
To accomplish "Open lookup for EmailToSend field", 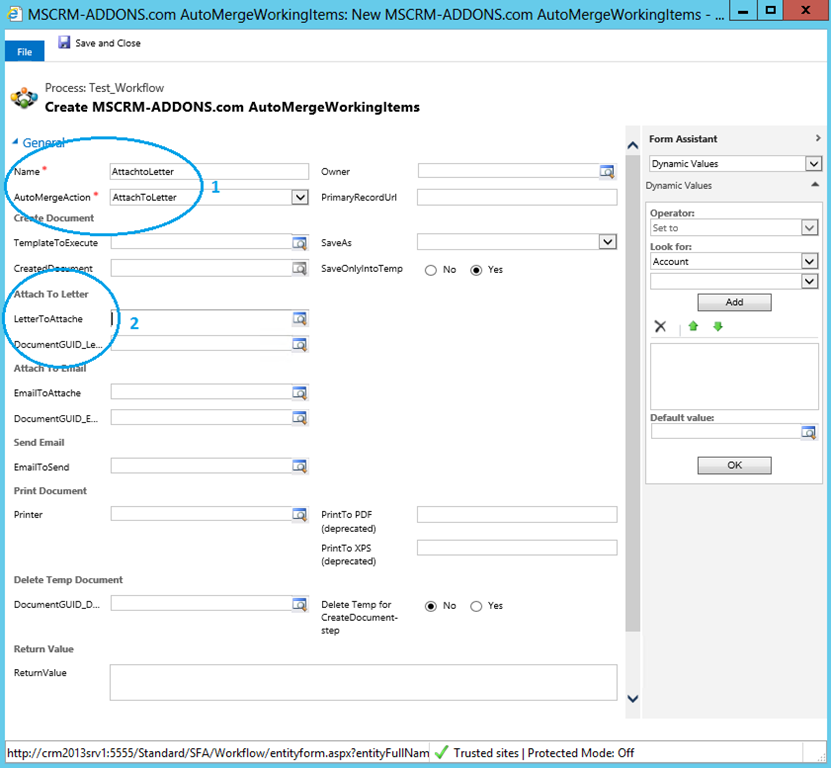I will coord(299,466).
